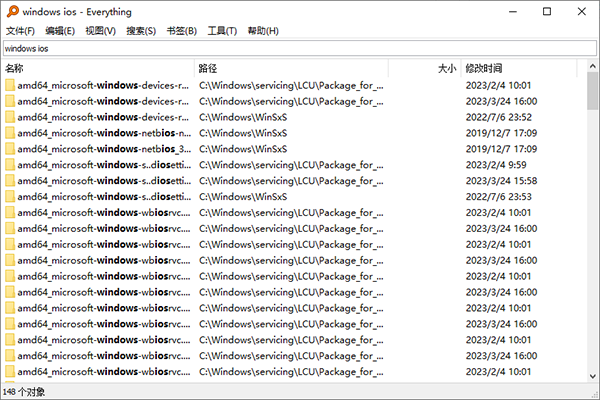Open the 帮助(H) menu
The height and width of the screenshot is (400, 600).
[263, 31]
